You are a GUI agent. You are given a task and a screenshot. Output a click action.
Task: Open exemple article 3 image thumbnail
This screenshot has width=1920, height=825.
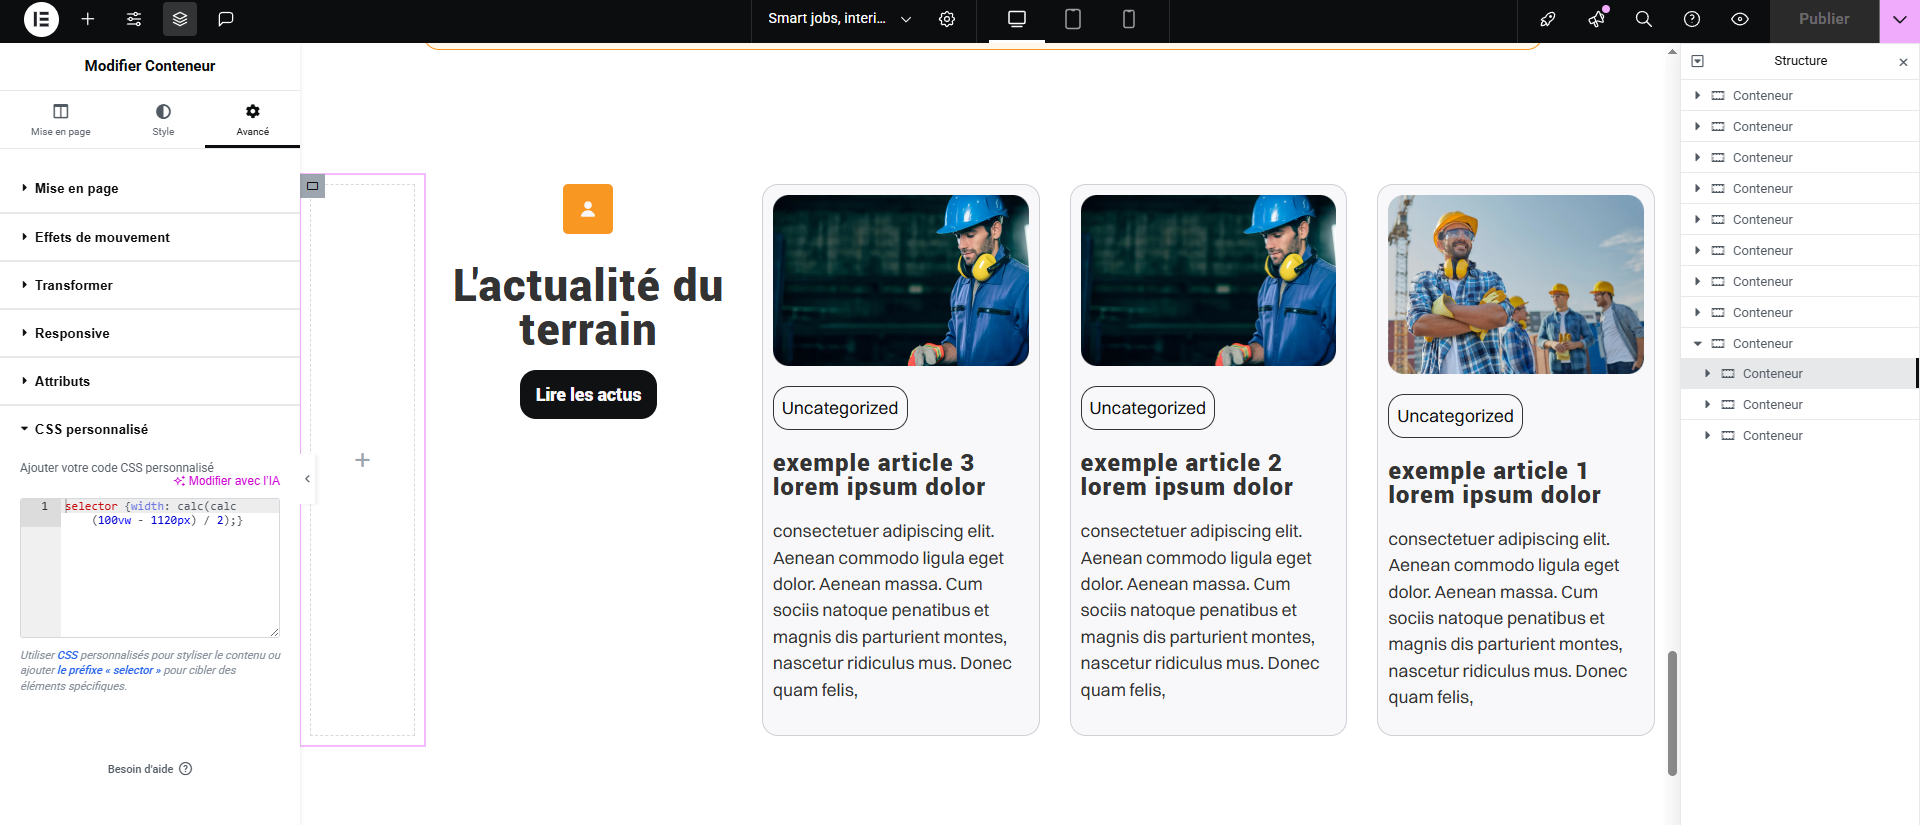pyautogui.click(x=901, y=280)
